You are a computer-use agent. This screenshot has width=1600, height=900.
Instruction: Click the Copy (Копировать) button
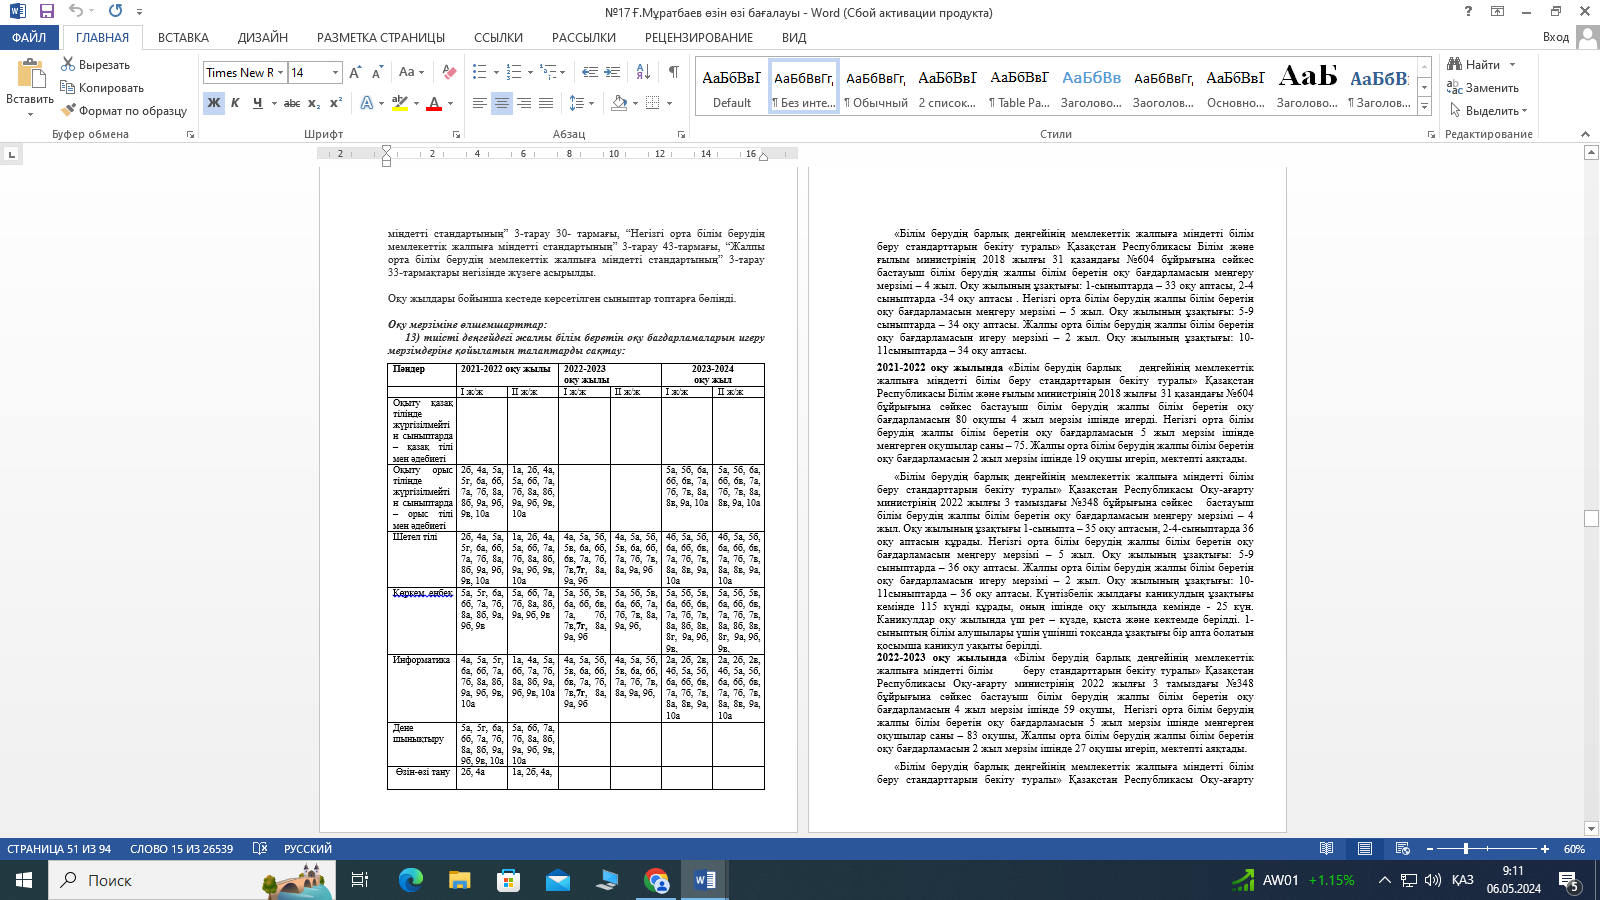(102, 88)
